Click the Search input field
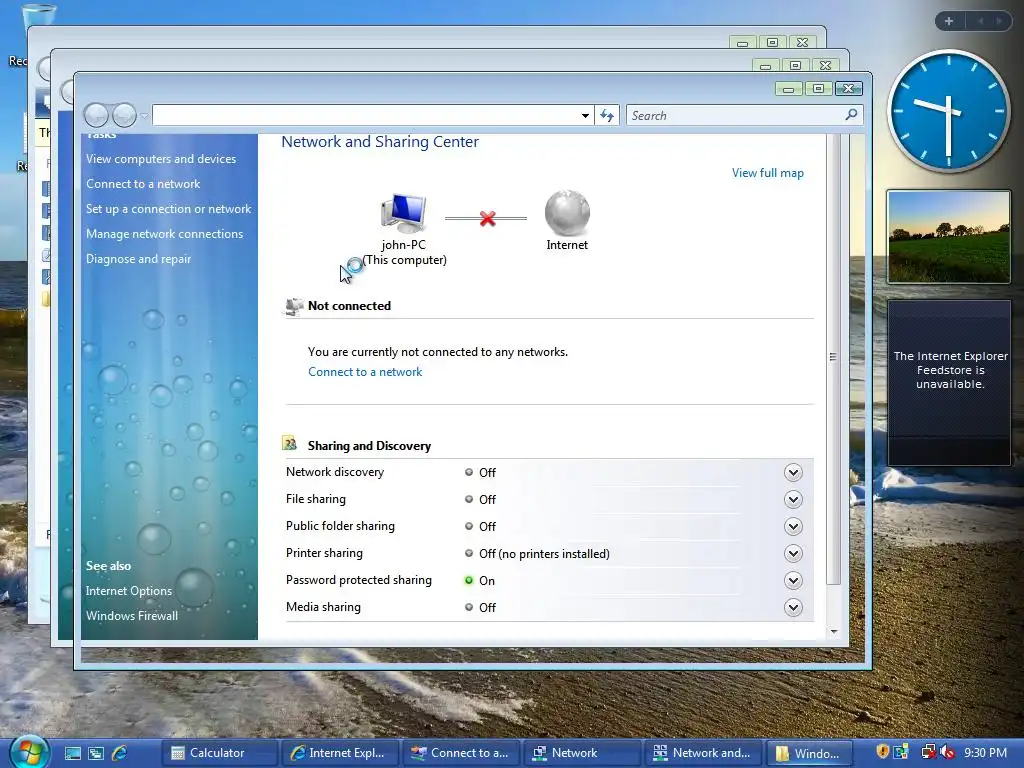This screenshot has width=1024, height=768. click(744, 116)
